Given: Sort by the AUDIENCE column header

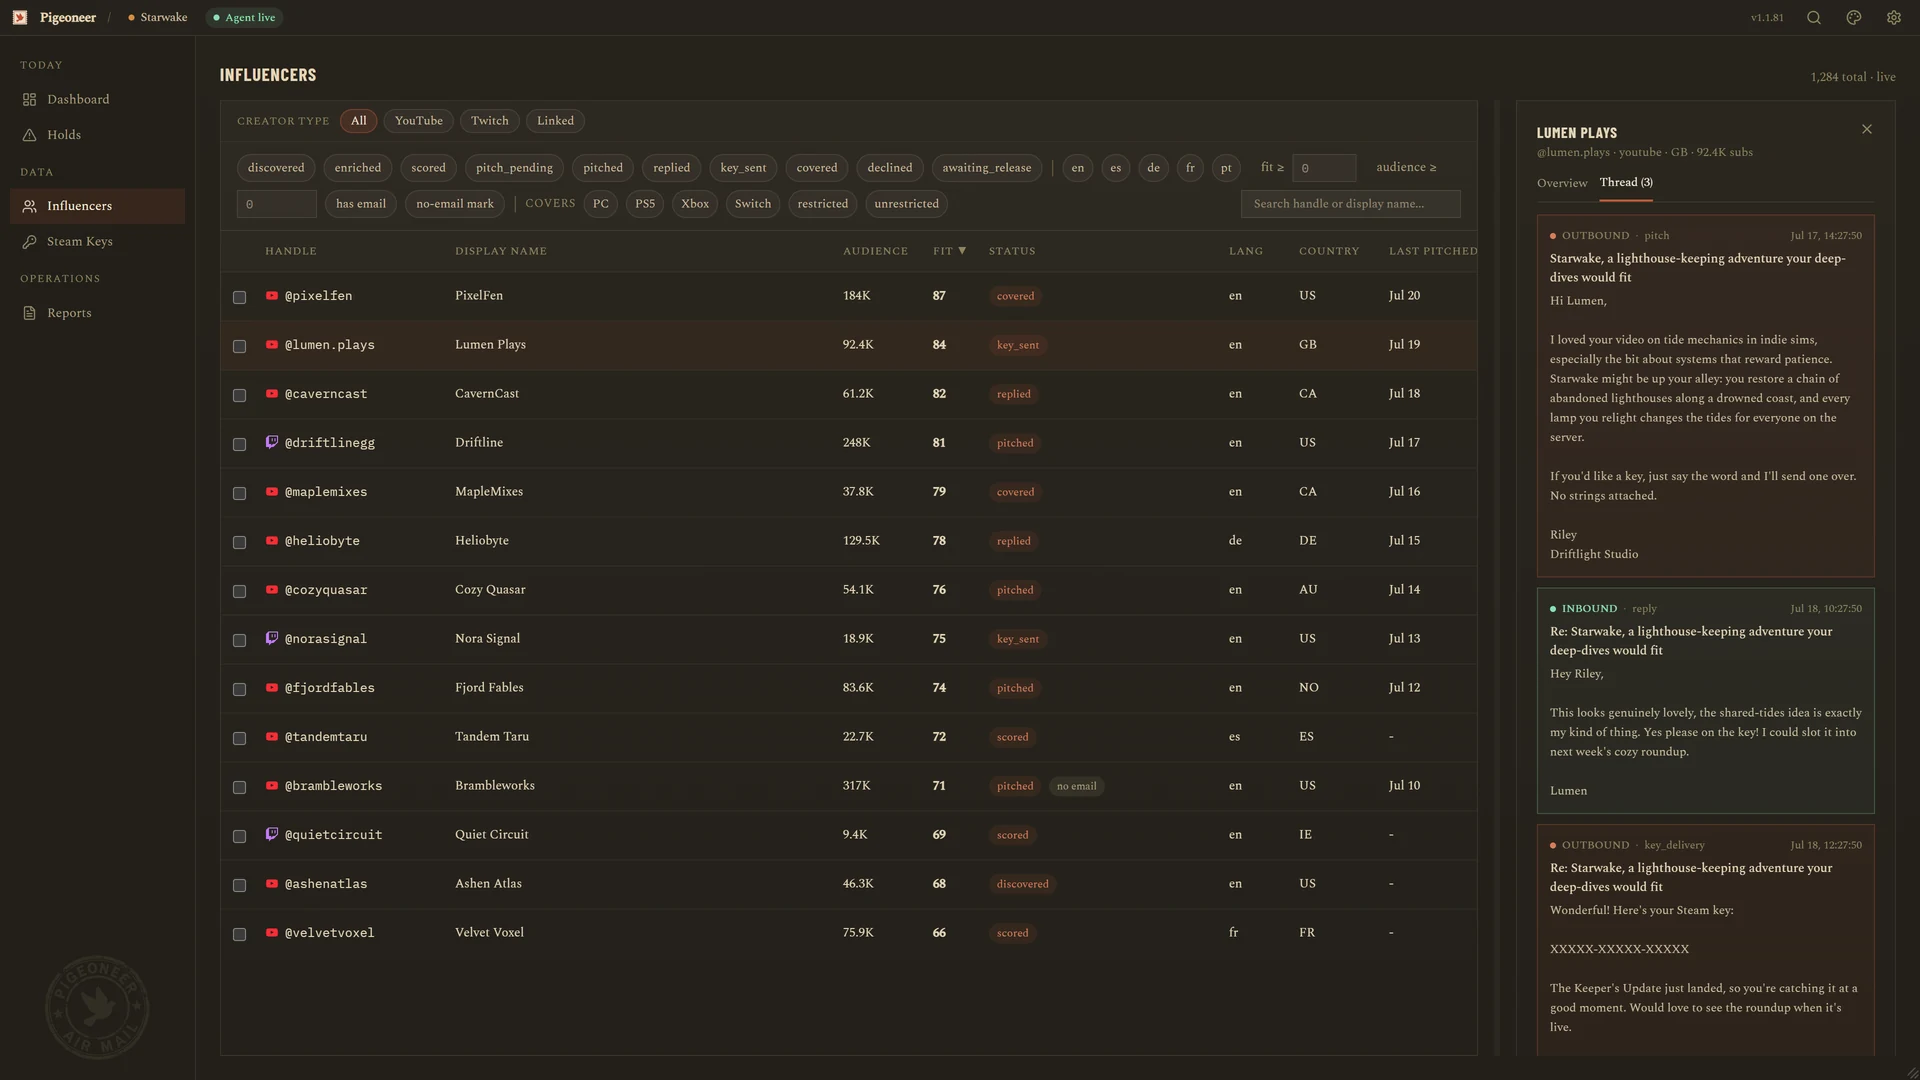Looking at the screenshot, I should (875, 251).
